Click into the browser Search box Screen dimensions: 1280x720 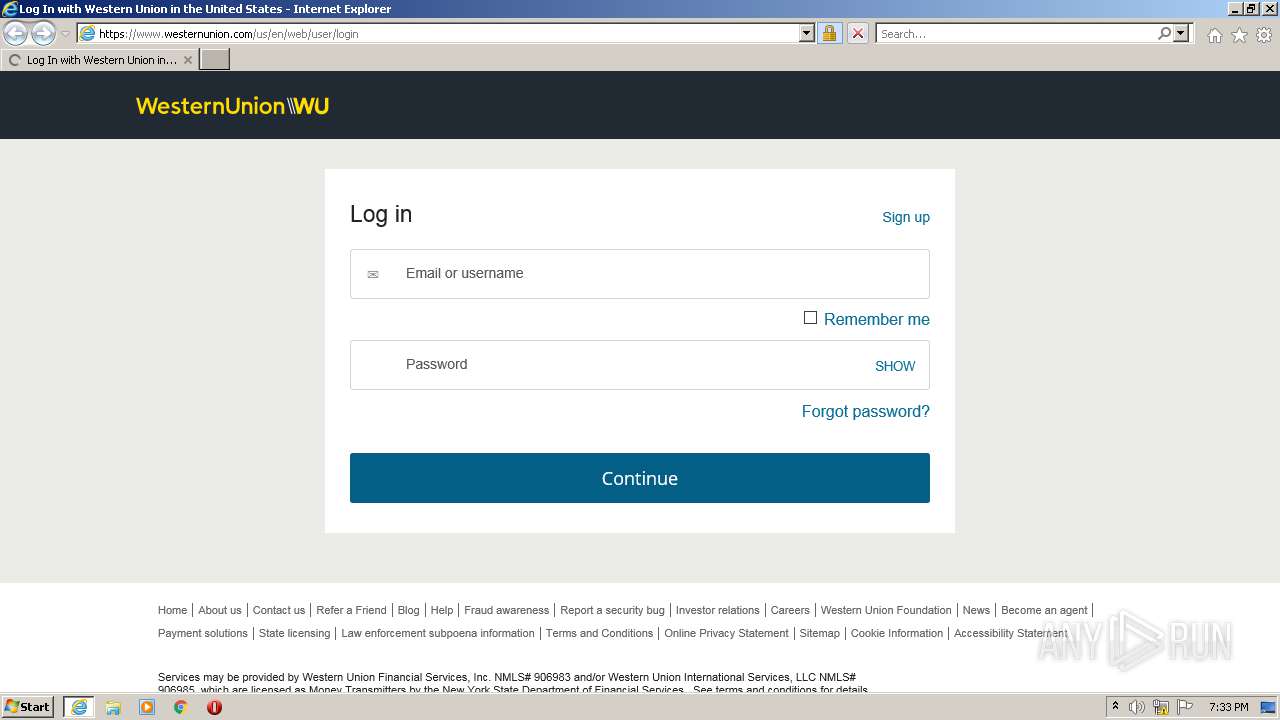coord(1016,33)
